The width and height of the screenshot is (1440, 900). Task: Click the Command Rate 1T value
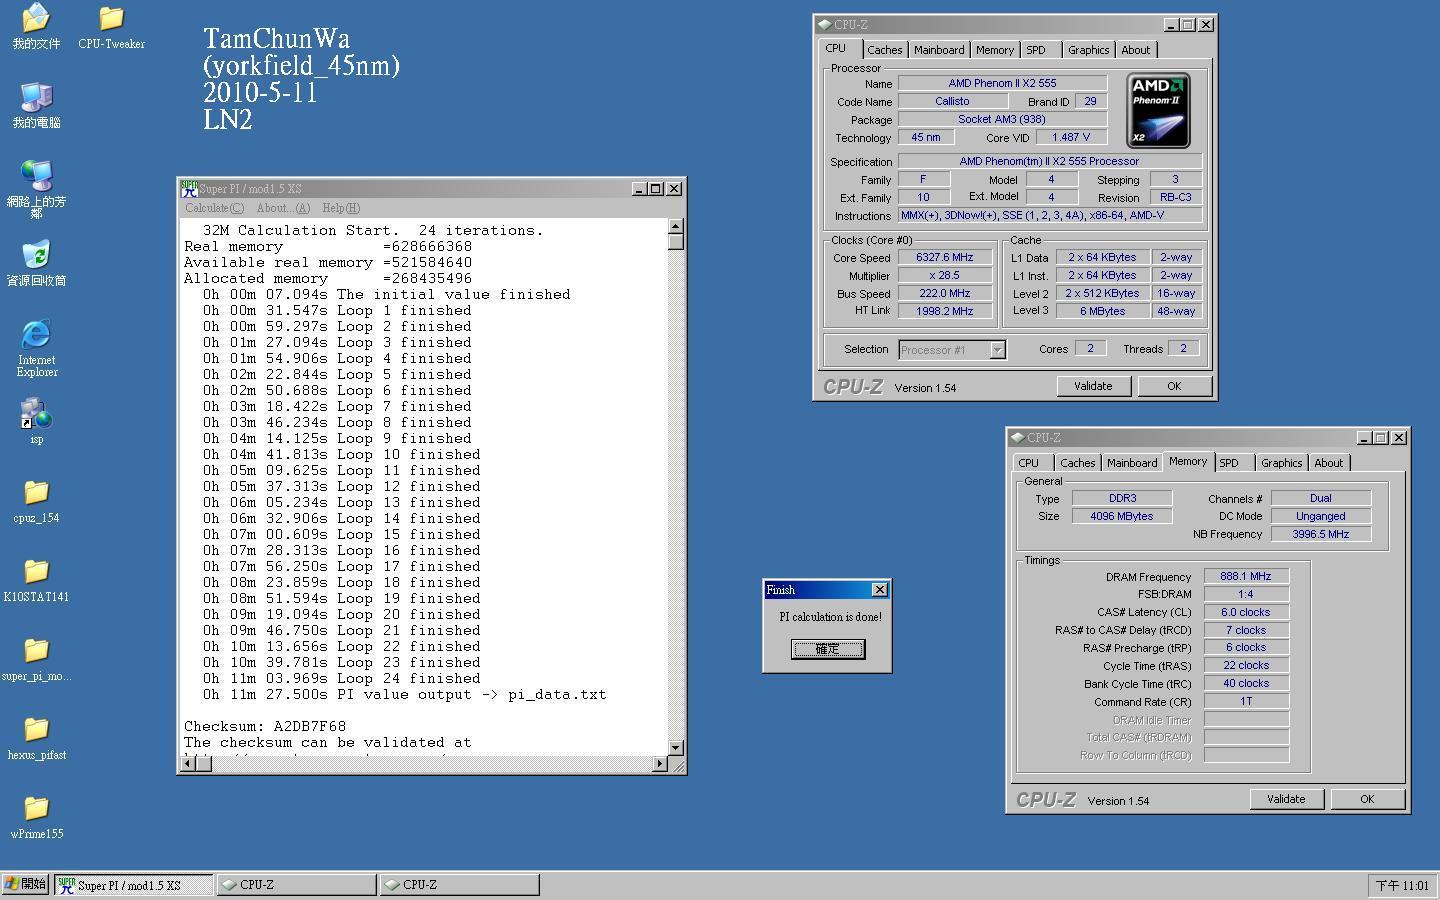1246,701
